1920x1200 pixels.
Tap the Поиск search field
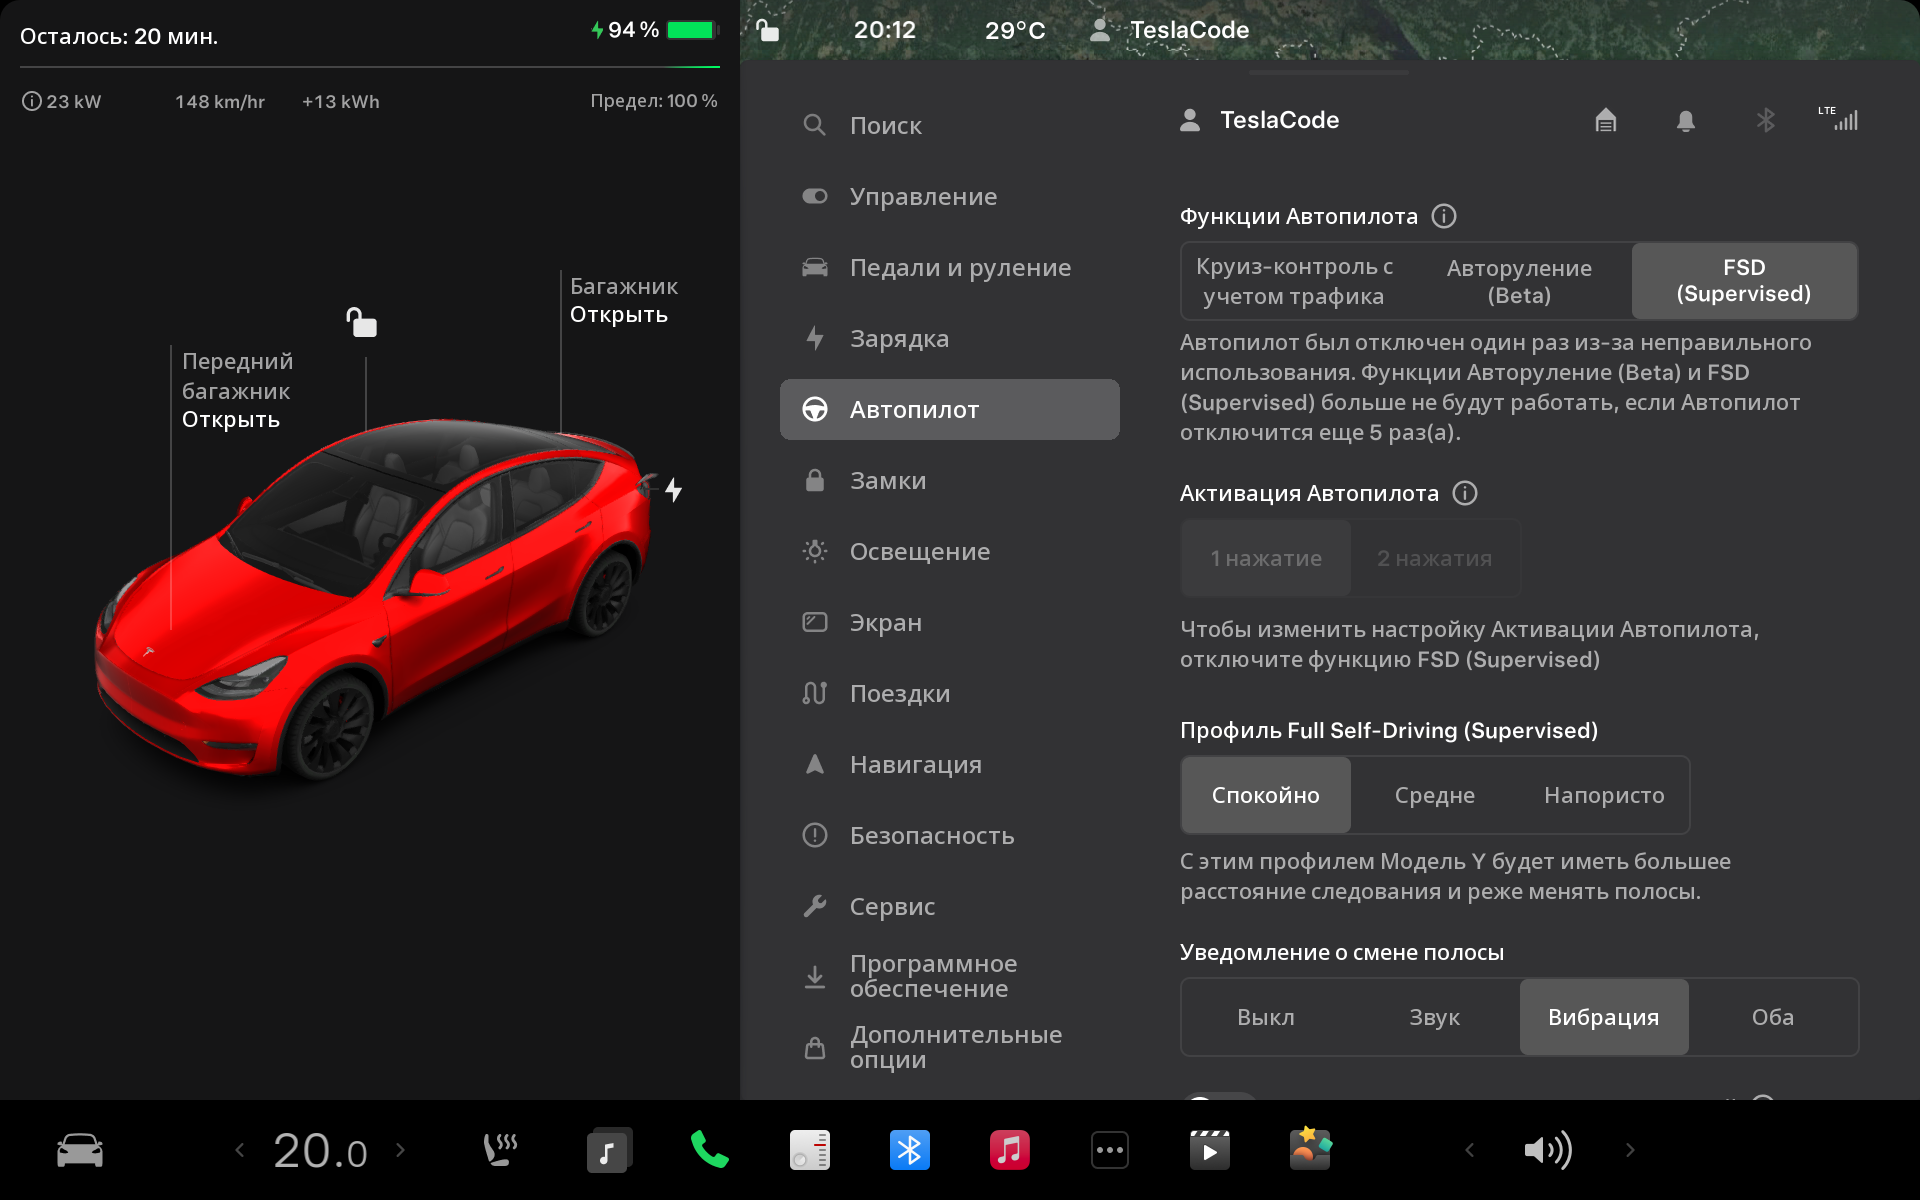(x=950, y=125)
